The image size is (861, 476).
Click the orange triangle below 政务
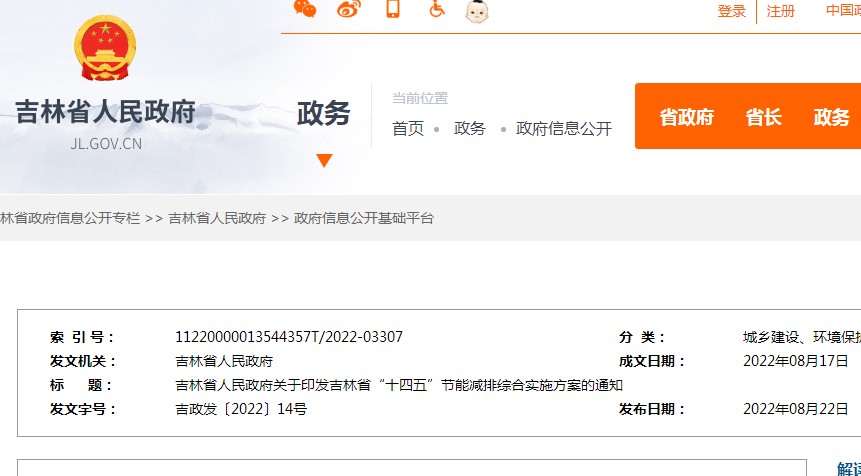325,161
